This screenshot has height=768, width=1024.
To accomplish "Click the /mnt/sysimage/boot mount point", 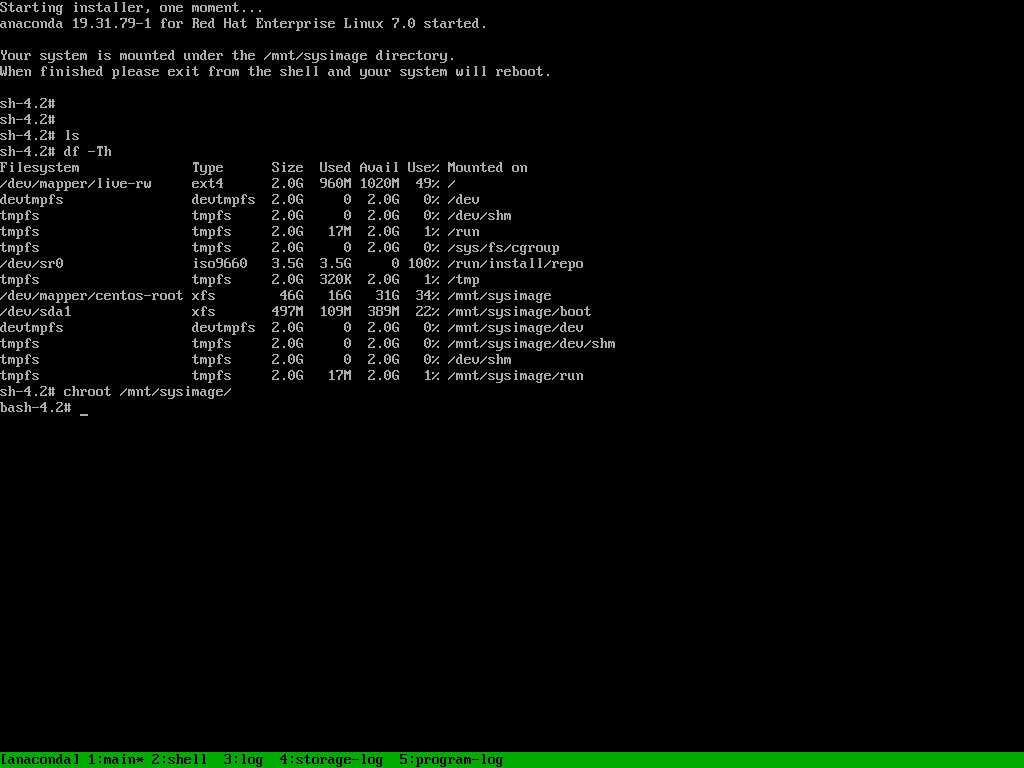I will coord(519,312).
